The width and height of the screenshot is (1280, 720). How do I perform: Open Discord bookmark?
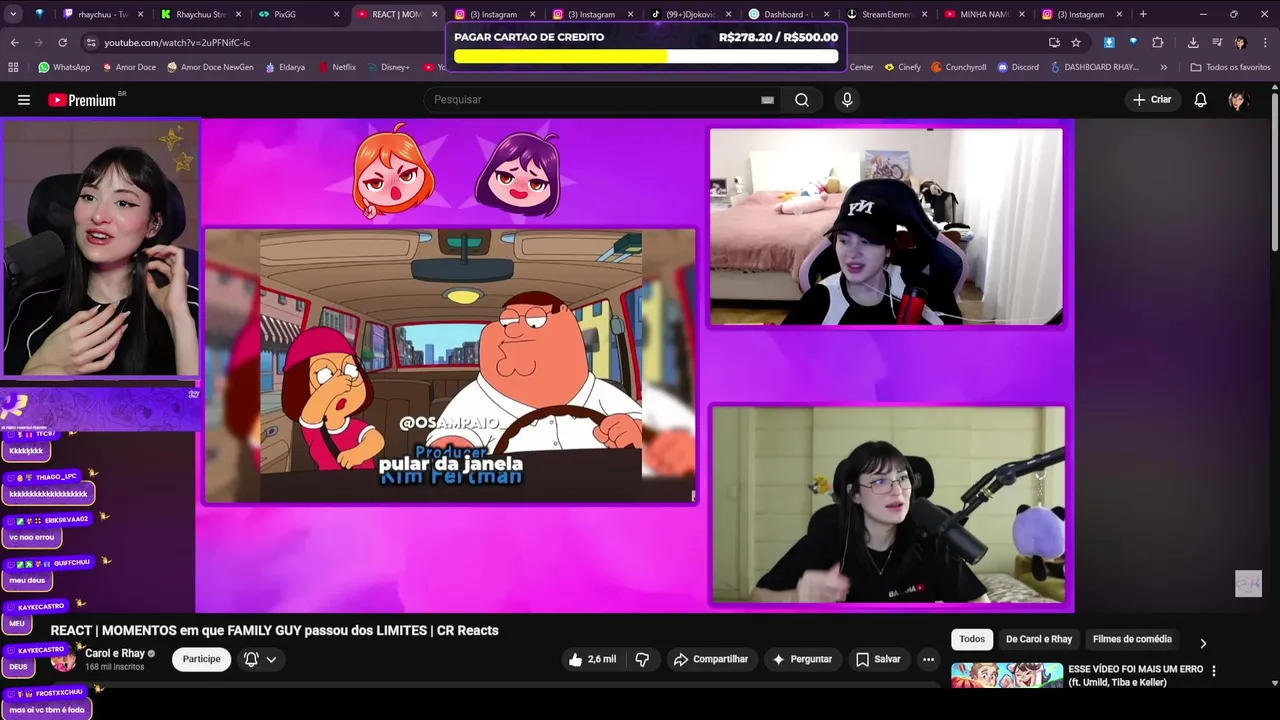pos(1018,67)
